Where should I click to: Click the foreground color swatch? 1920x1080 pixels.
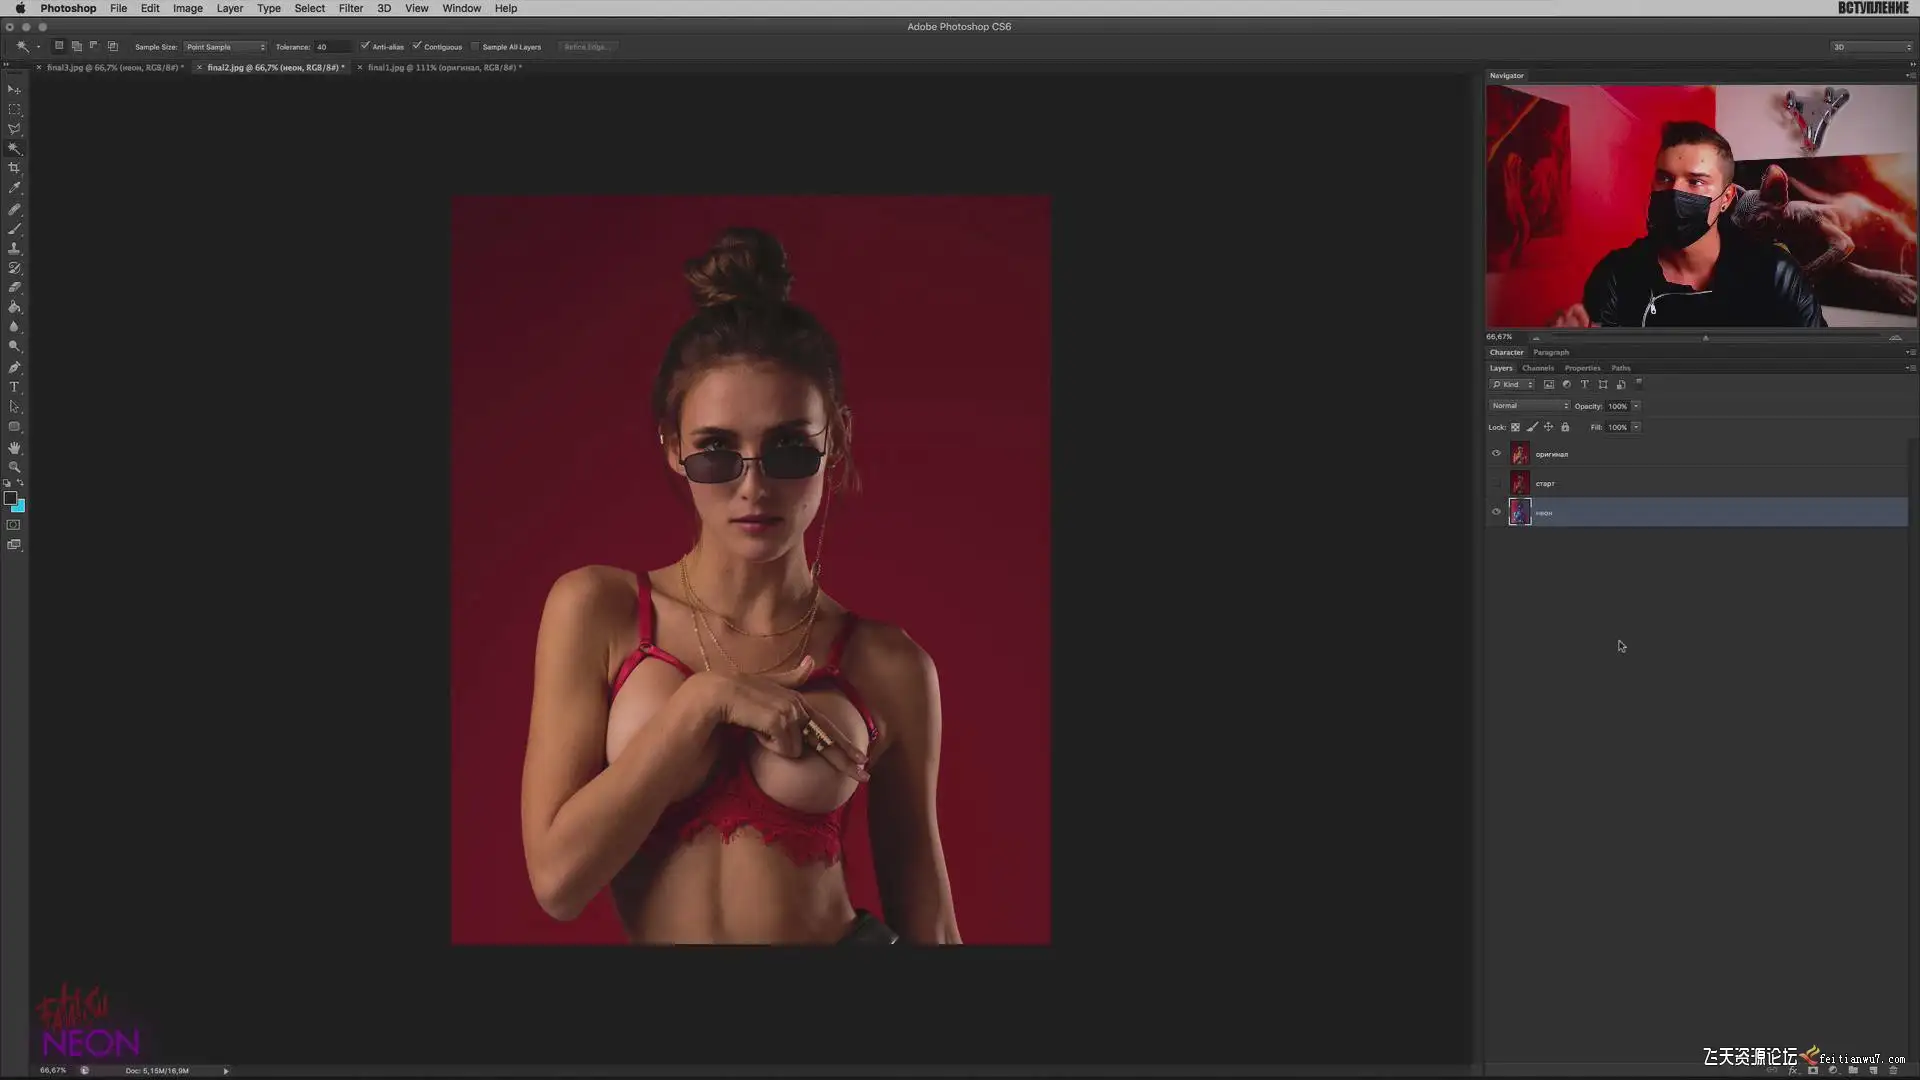click(10, 498)
